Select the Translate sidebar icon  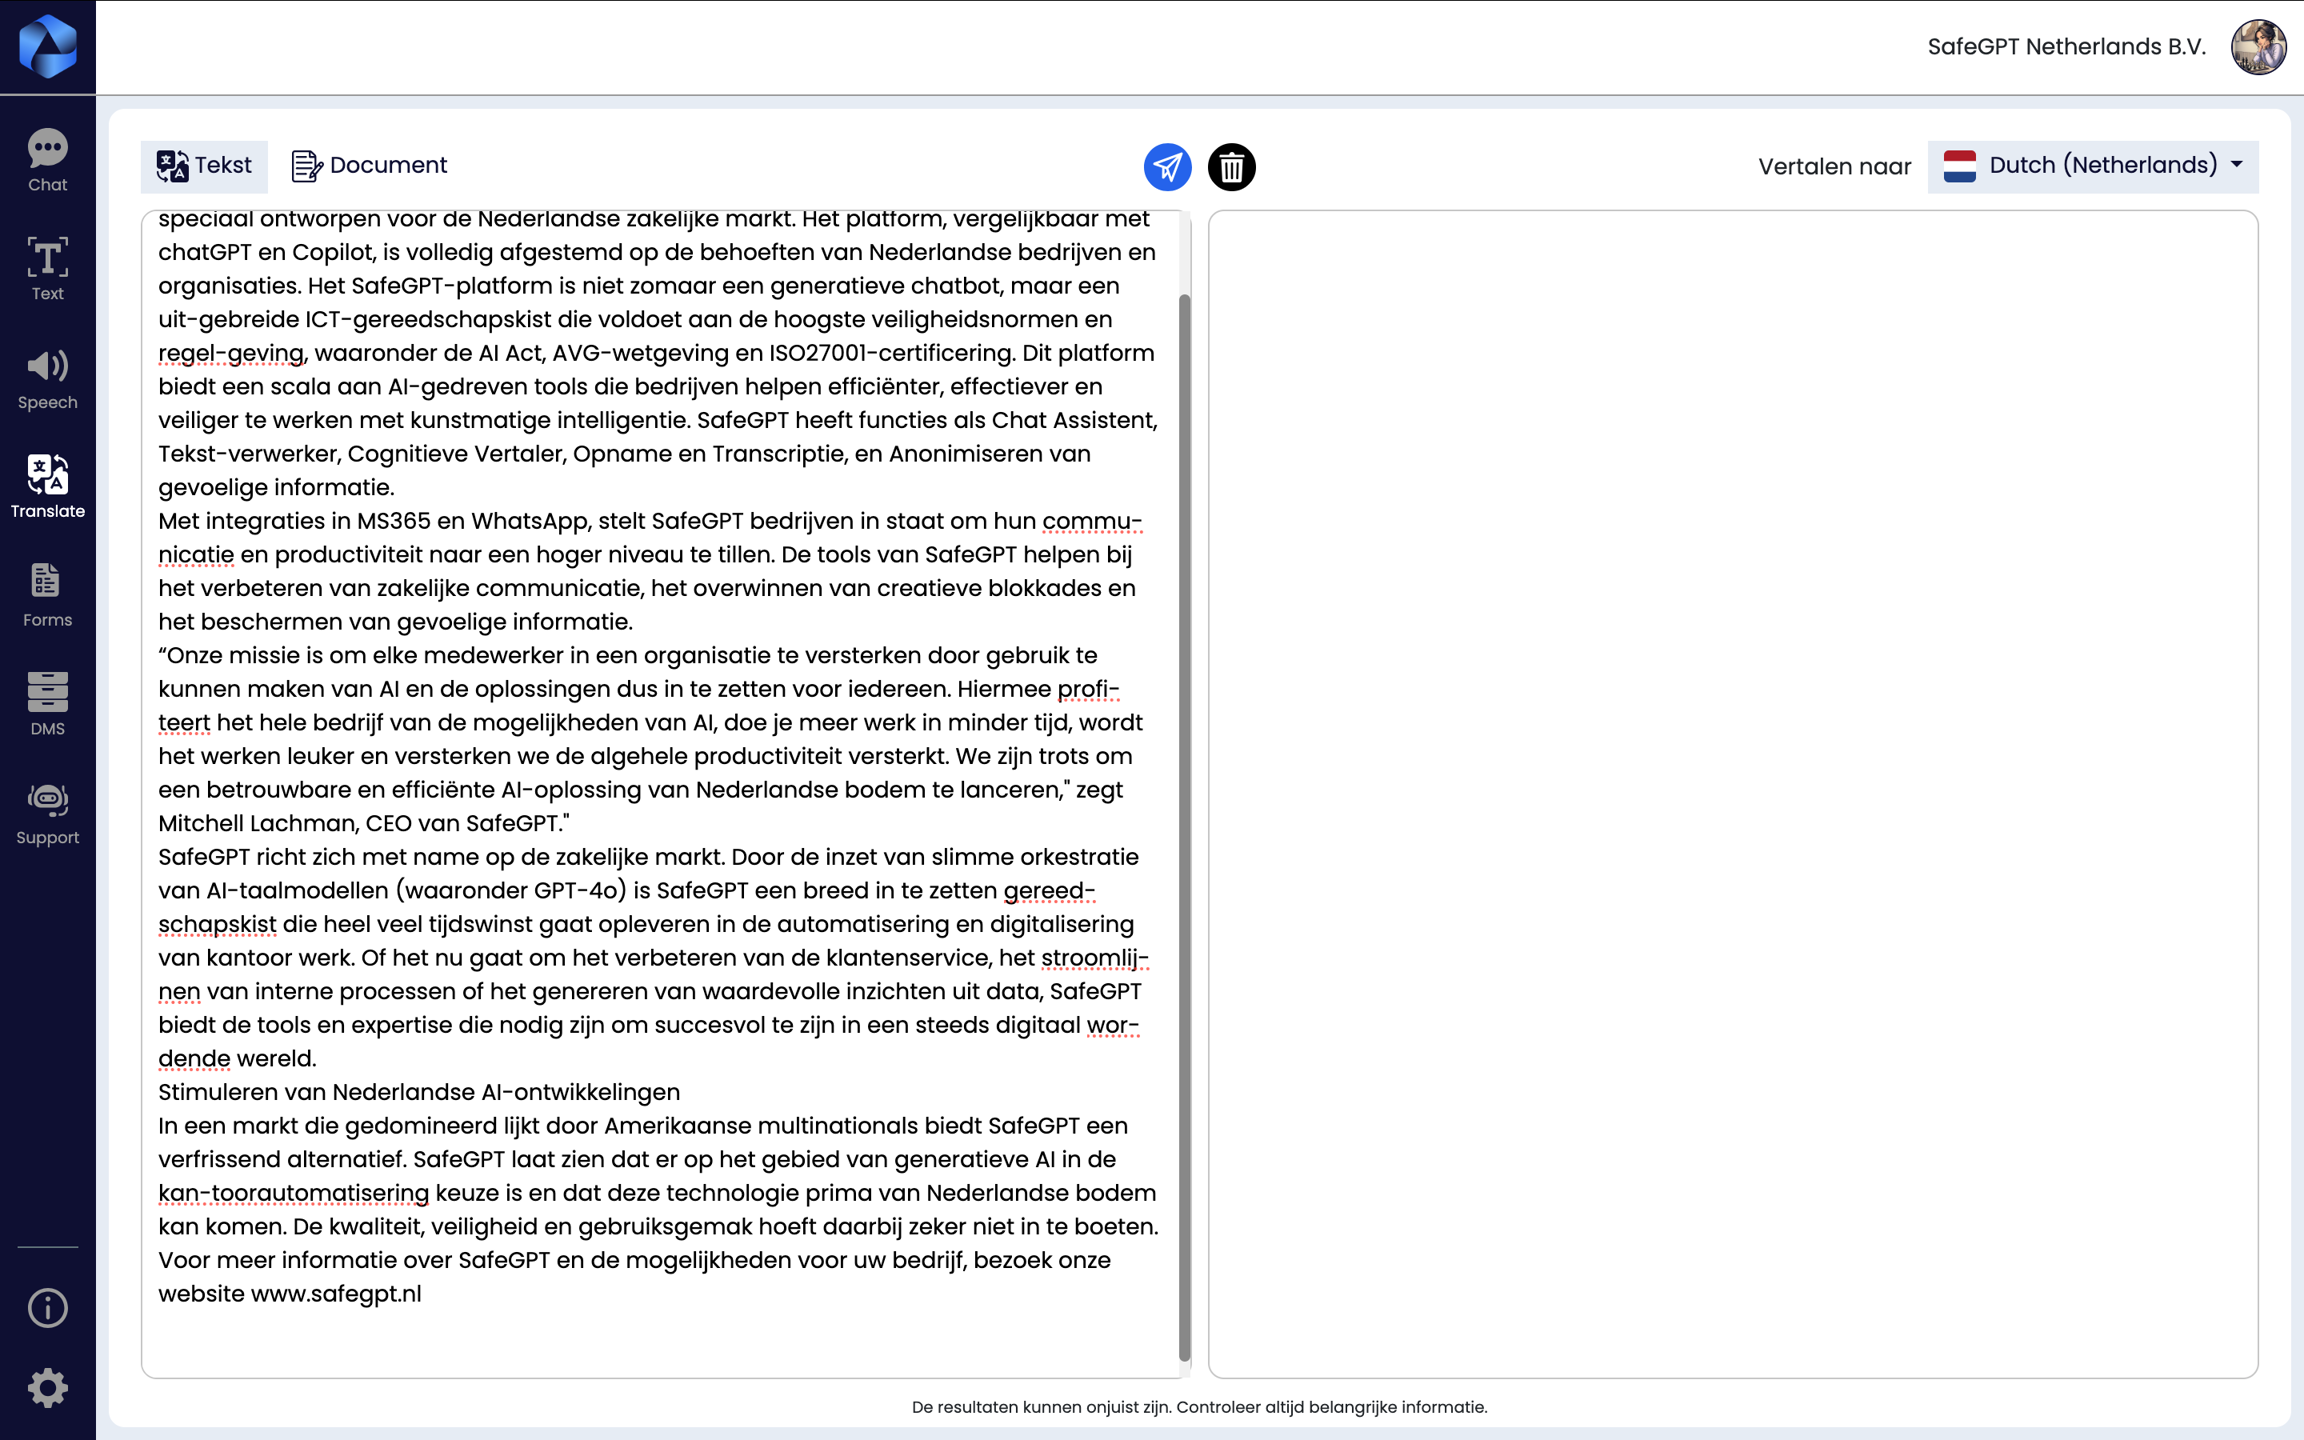47,486
